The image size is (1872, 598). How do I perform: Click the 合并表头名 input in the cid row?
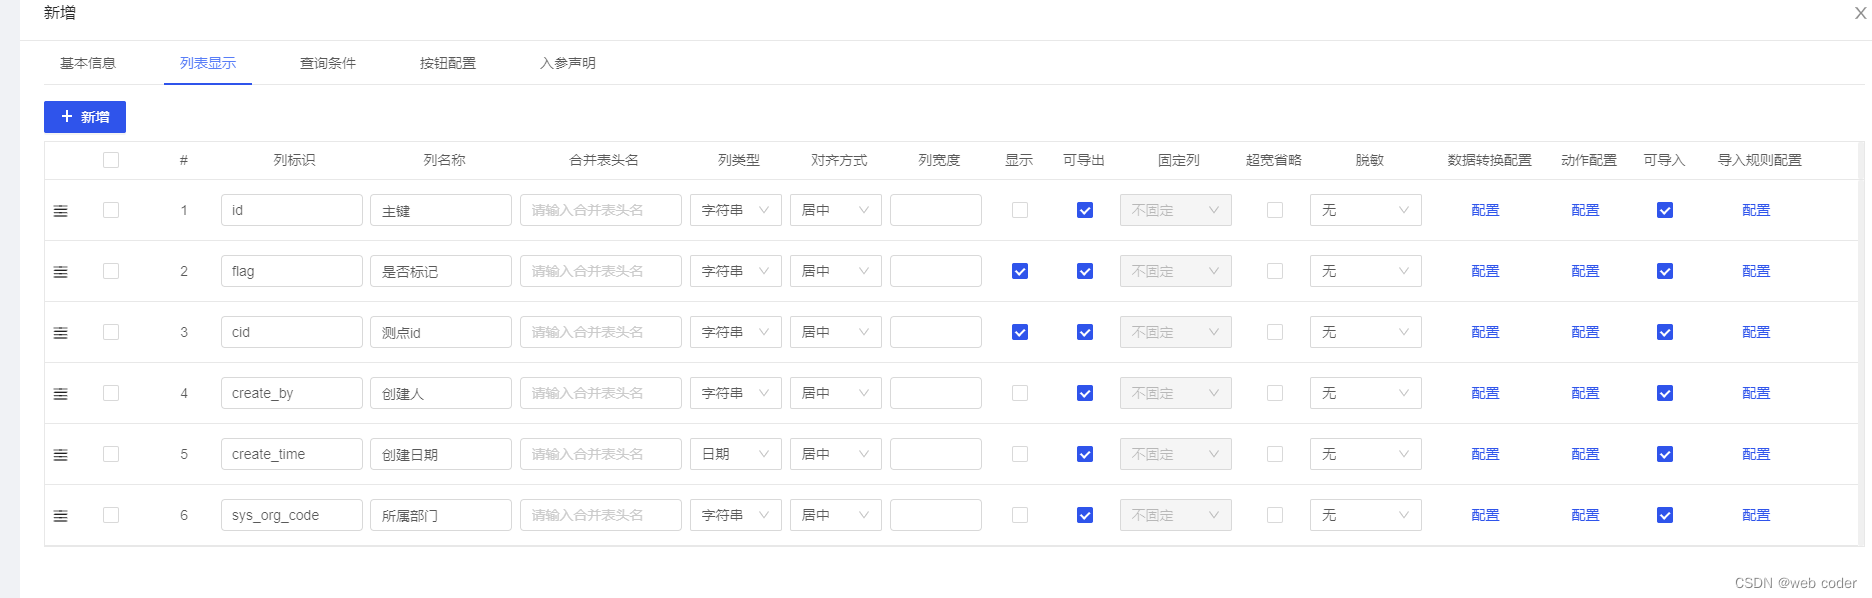(x=601, y=332)
